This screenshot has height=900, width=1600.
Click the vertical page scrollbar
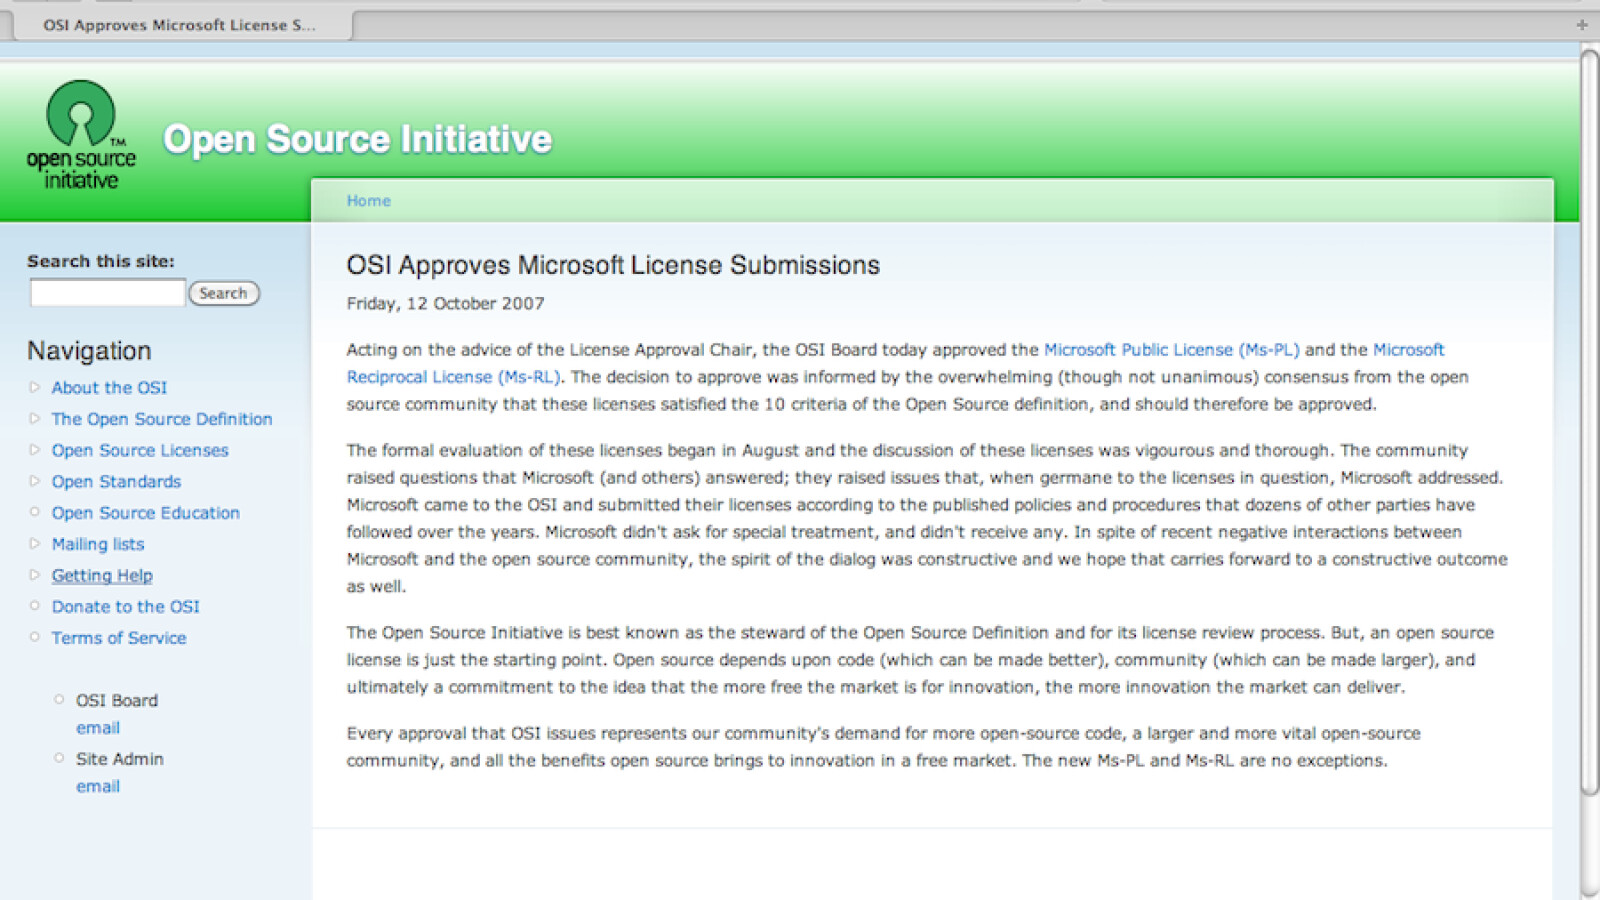(x=1589, y=420)
